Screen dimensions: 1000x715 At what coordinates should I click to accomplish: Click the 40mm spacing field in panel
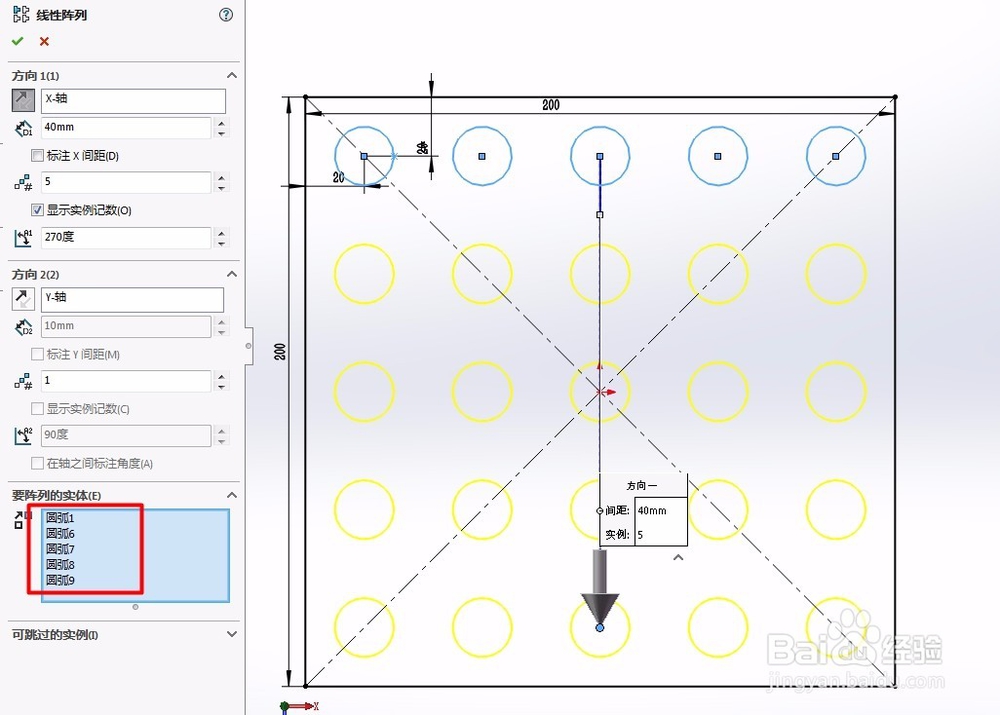pyautogui.click(x=126, y=128)
